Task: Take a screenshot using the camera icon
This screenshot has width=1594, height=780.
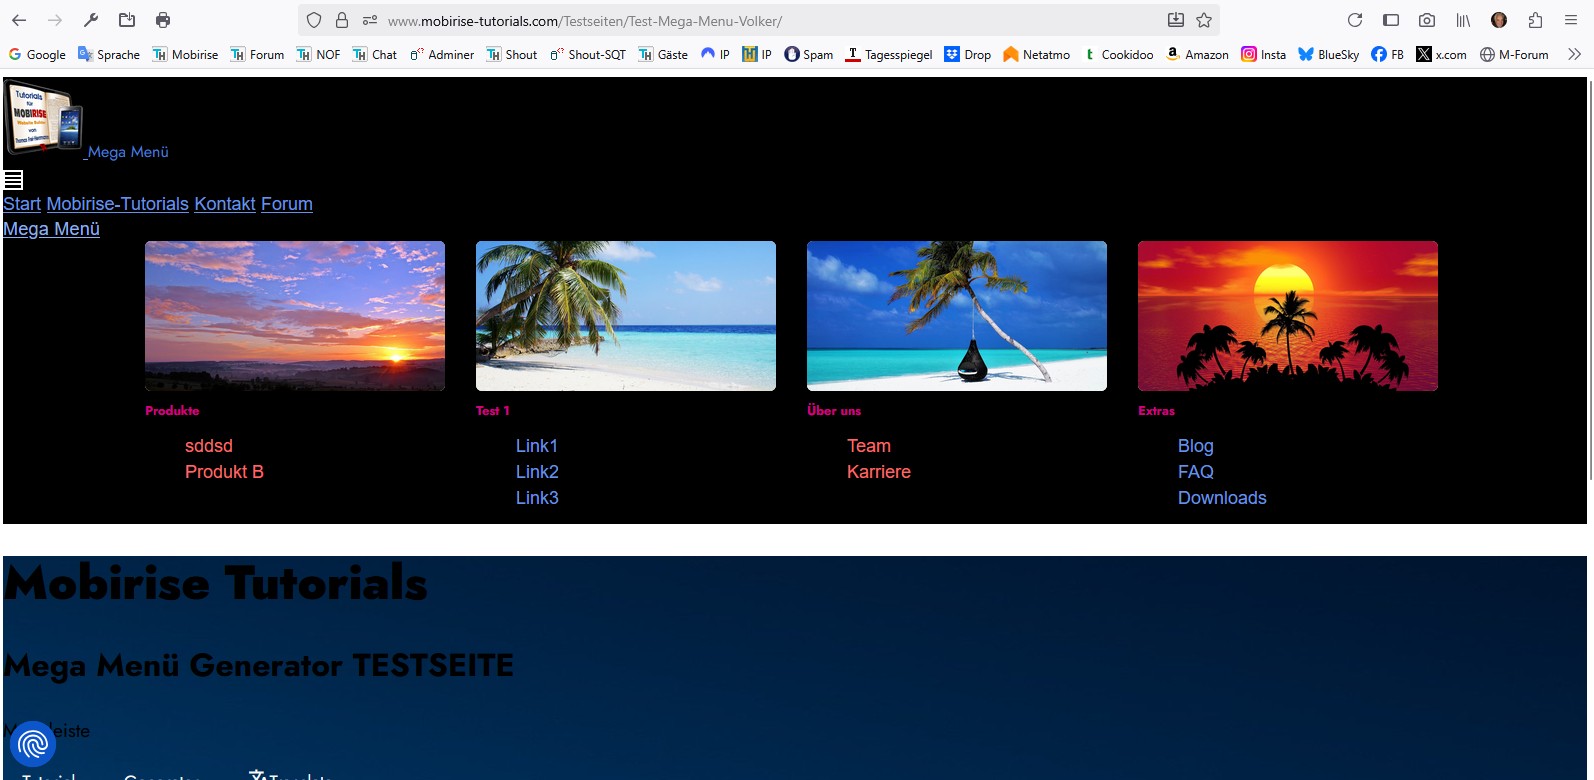Action: pos(1427,20)
